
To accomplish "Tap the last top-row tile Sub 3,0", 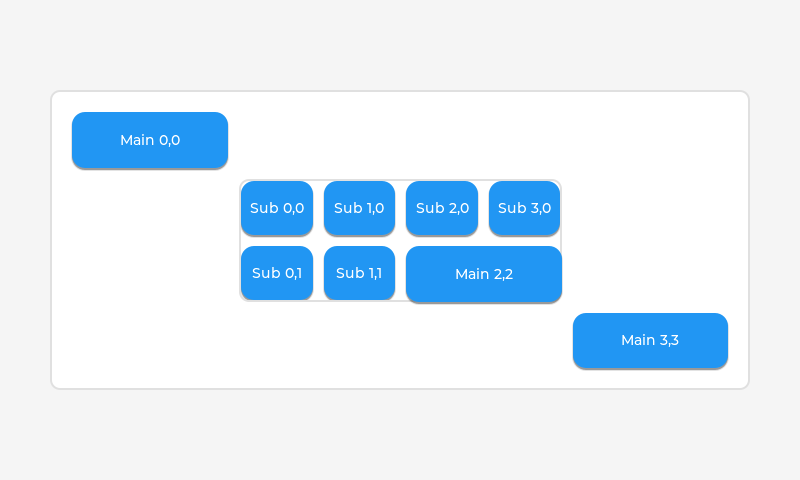I will (524, 208).
